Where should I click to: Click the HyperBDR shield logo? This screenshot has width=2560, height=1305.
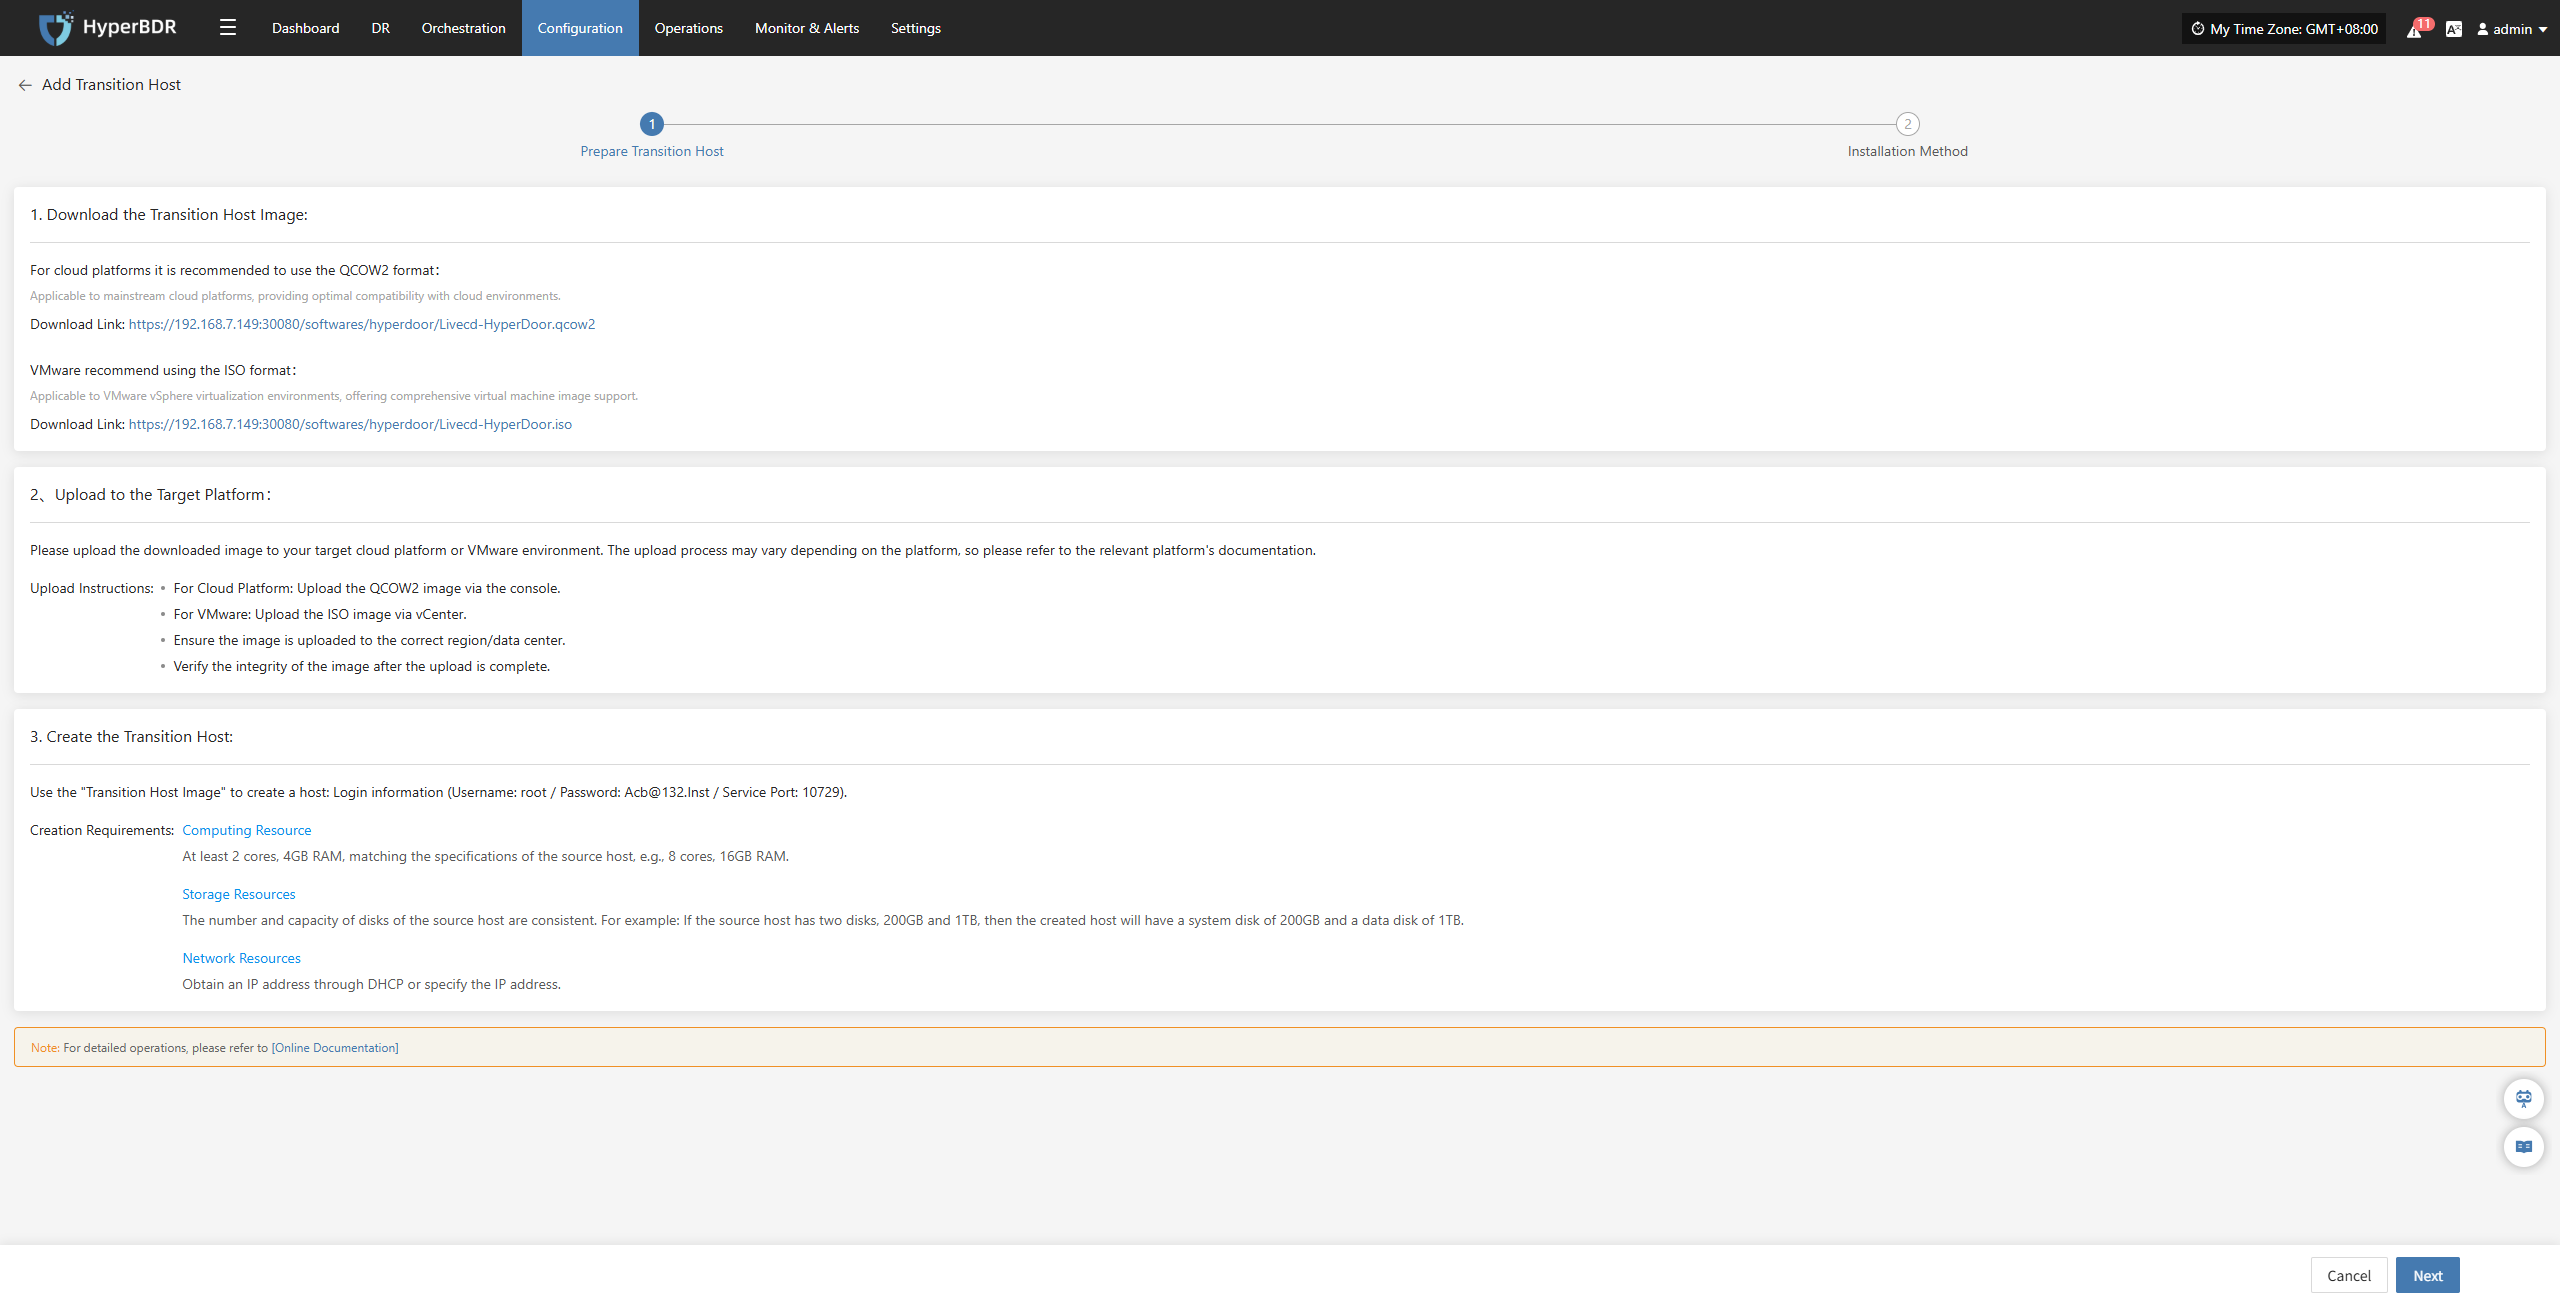tap(55, 28)
